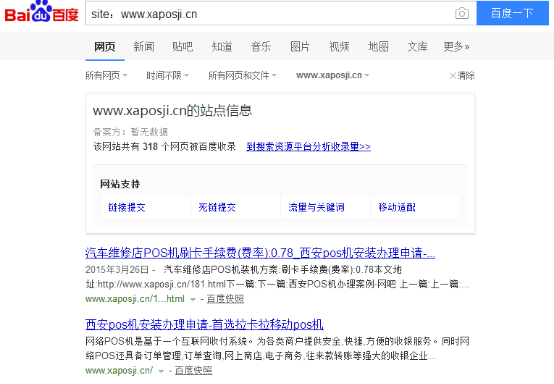Viewport: 554px width, 384px height.
Task: Open the Baidu logo homepage
Action: point(41,12)
